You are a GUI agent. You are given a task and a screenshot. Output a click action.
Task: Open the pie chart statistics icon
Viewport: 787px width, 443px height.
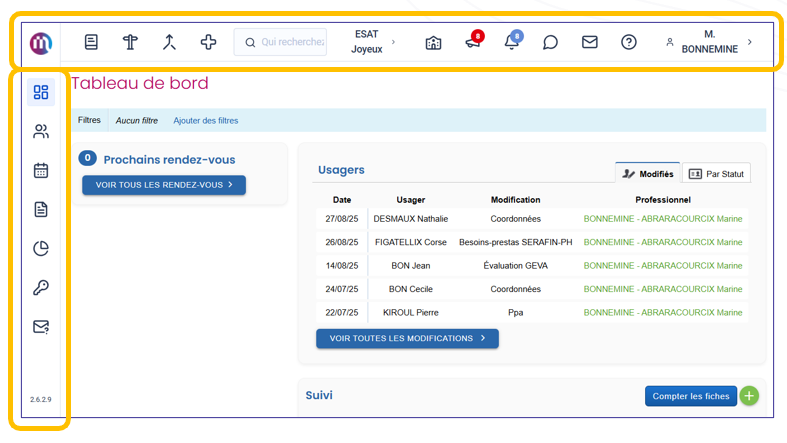click(41, 249)
